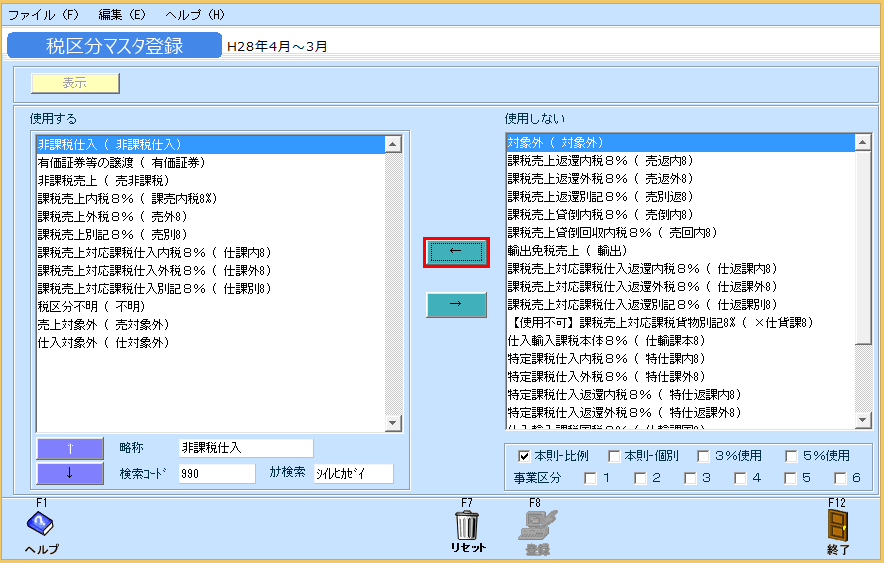Select 特定課税仕入返還内税8%(特仕返課内8) row
The height and width of the screenshot is (563, 884).
point(680,396)
